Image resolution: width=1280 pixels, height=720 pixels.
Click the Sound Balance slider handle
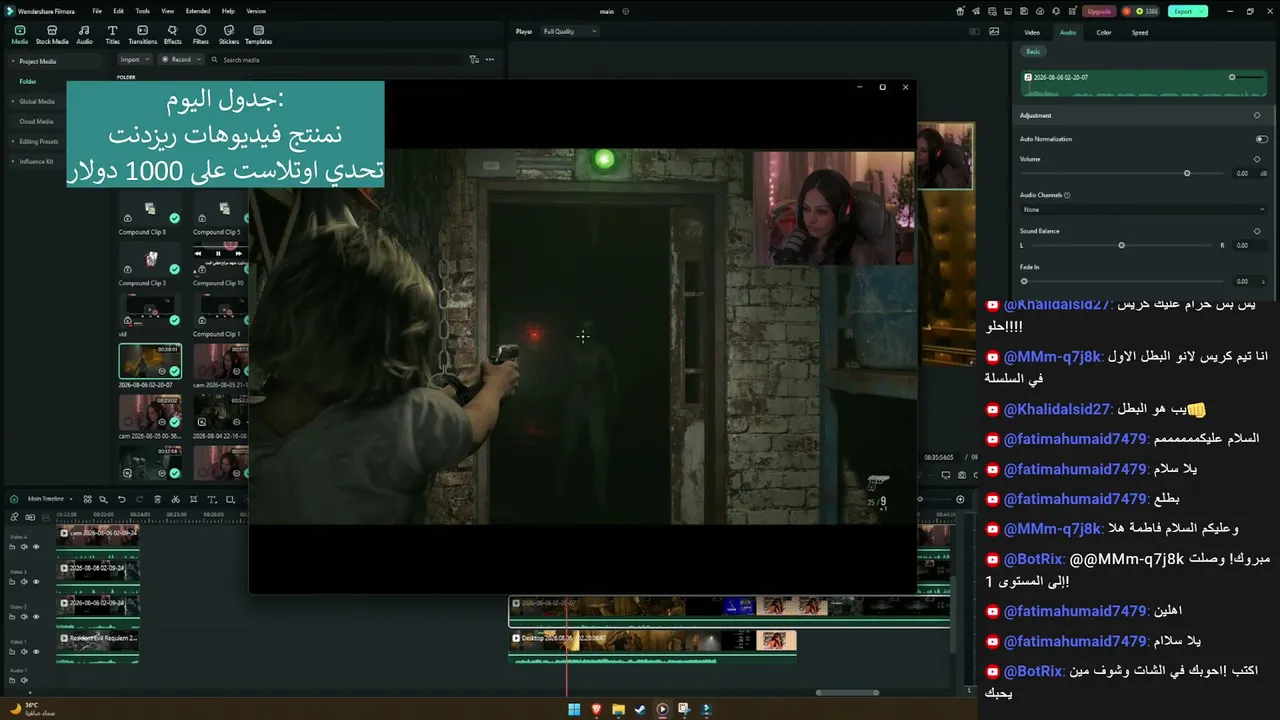[x=1121, y=245]
